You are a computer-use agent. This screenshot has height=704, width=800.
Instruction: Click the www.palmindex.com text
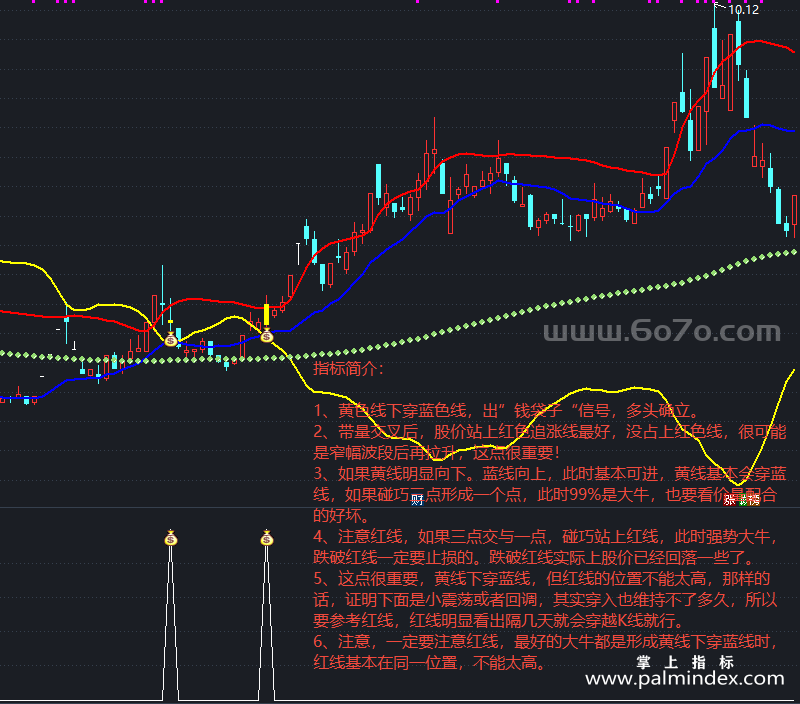tap(685, 678)
